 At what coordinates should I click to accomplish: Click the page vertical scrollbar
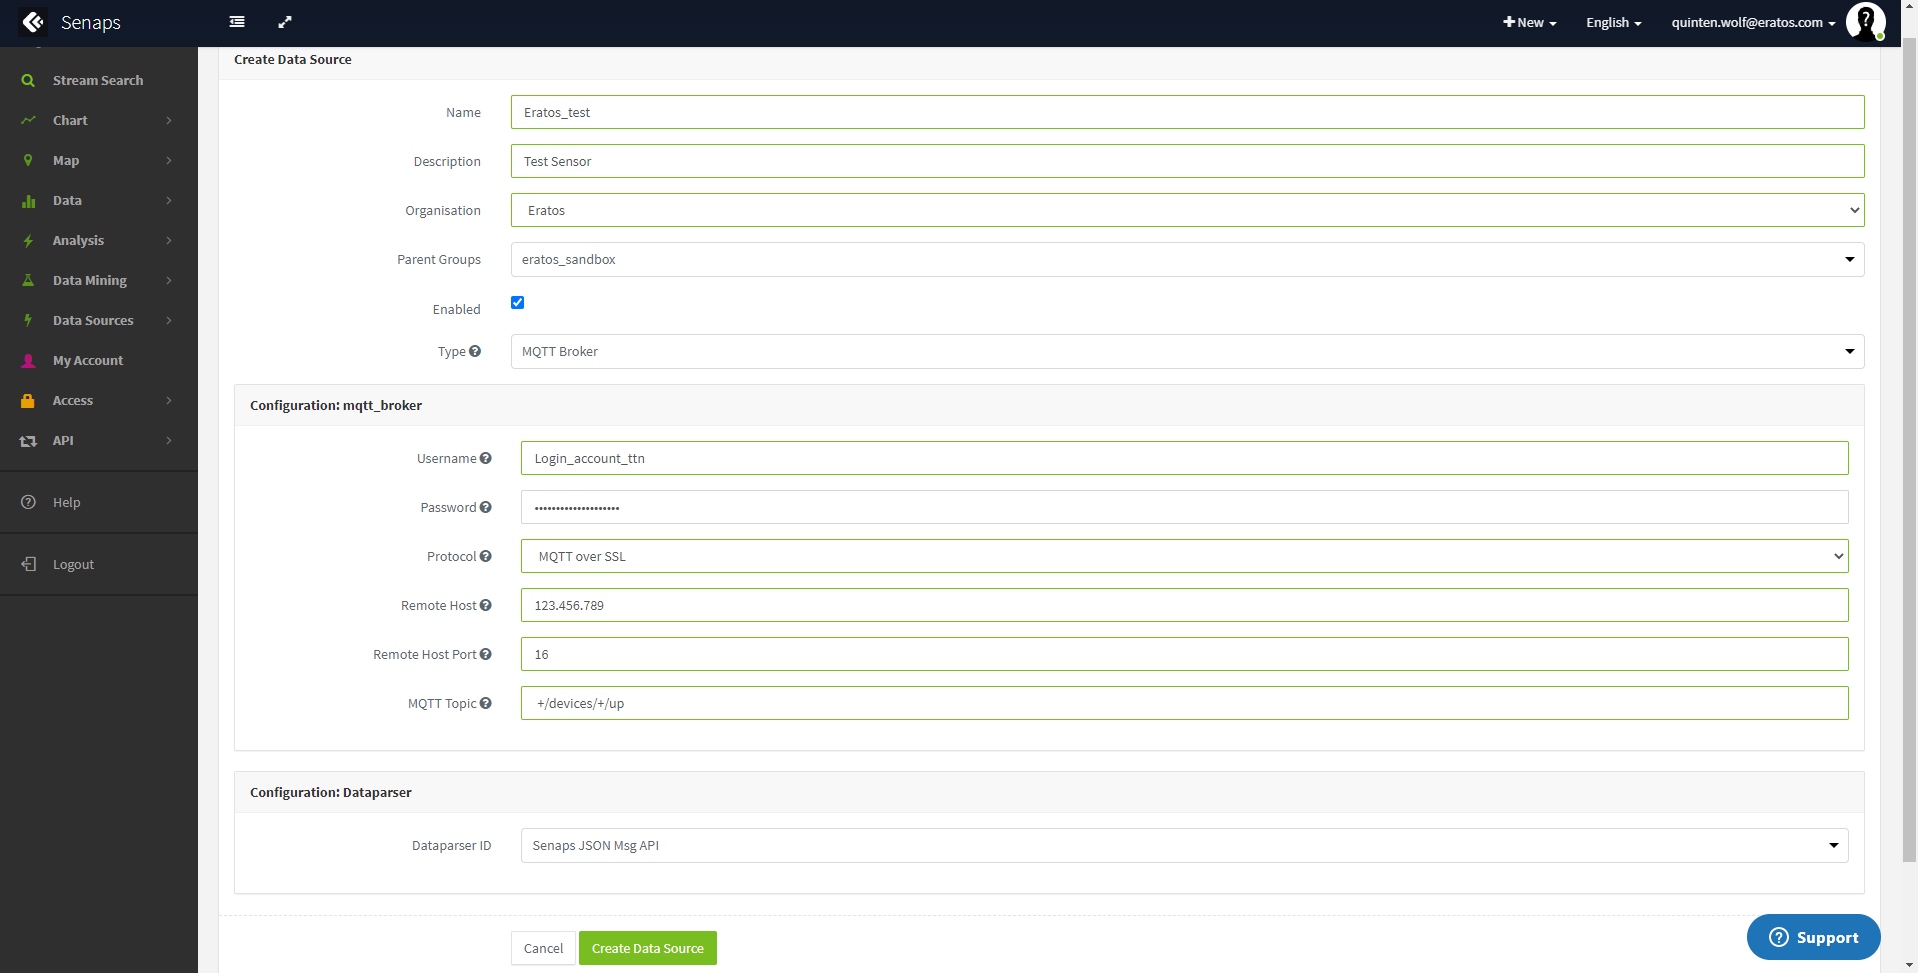pos(1909,450)
